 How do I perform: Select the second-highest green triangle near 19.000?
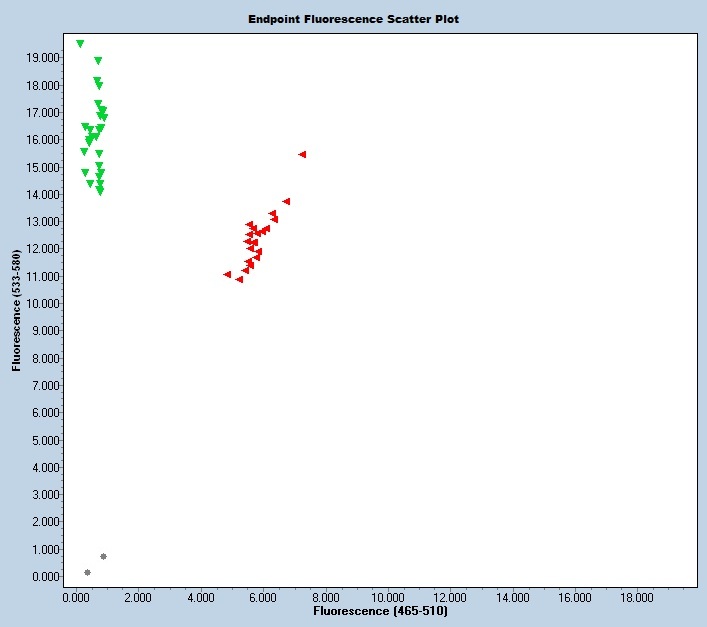tap(98, 61)
